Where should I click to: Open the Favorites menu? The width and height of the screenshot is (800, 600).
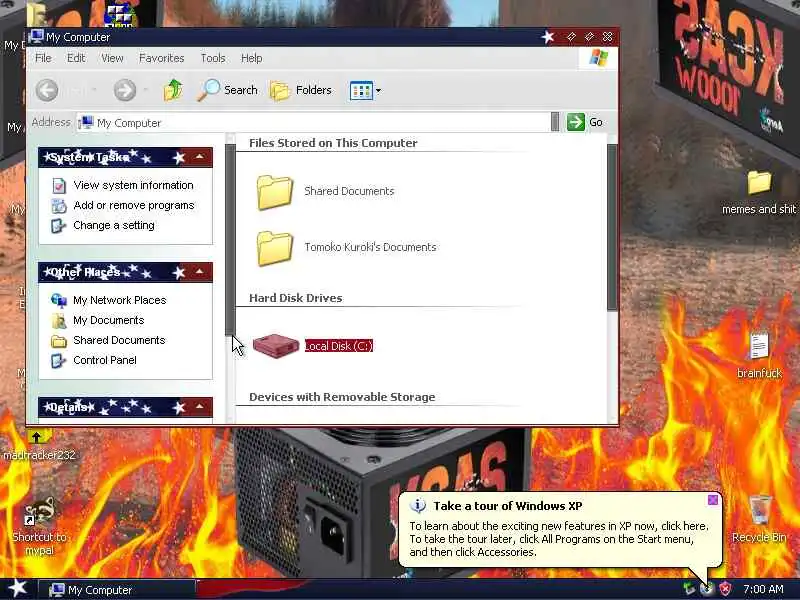pos(161,58)
